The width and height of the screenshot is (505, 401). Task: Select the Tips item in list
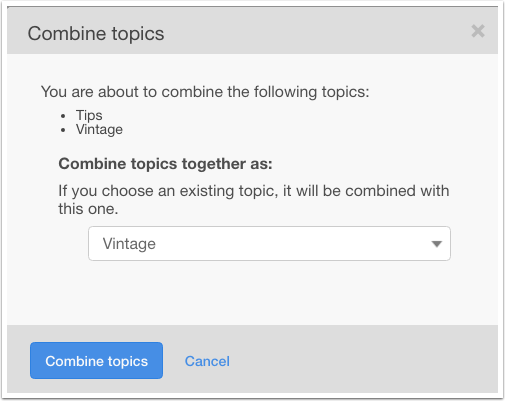(89, 115)
